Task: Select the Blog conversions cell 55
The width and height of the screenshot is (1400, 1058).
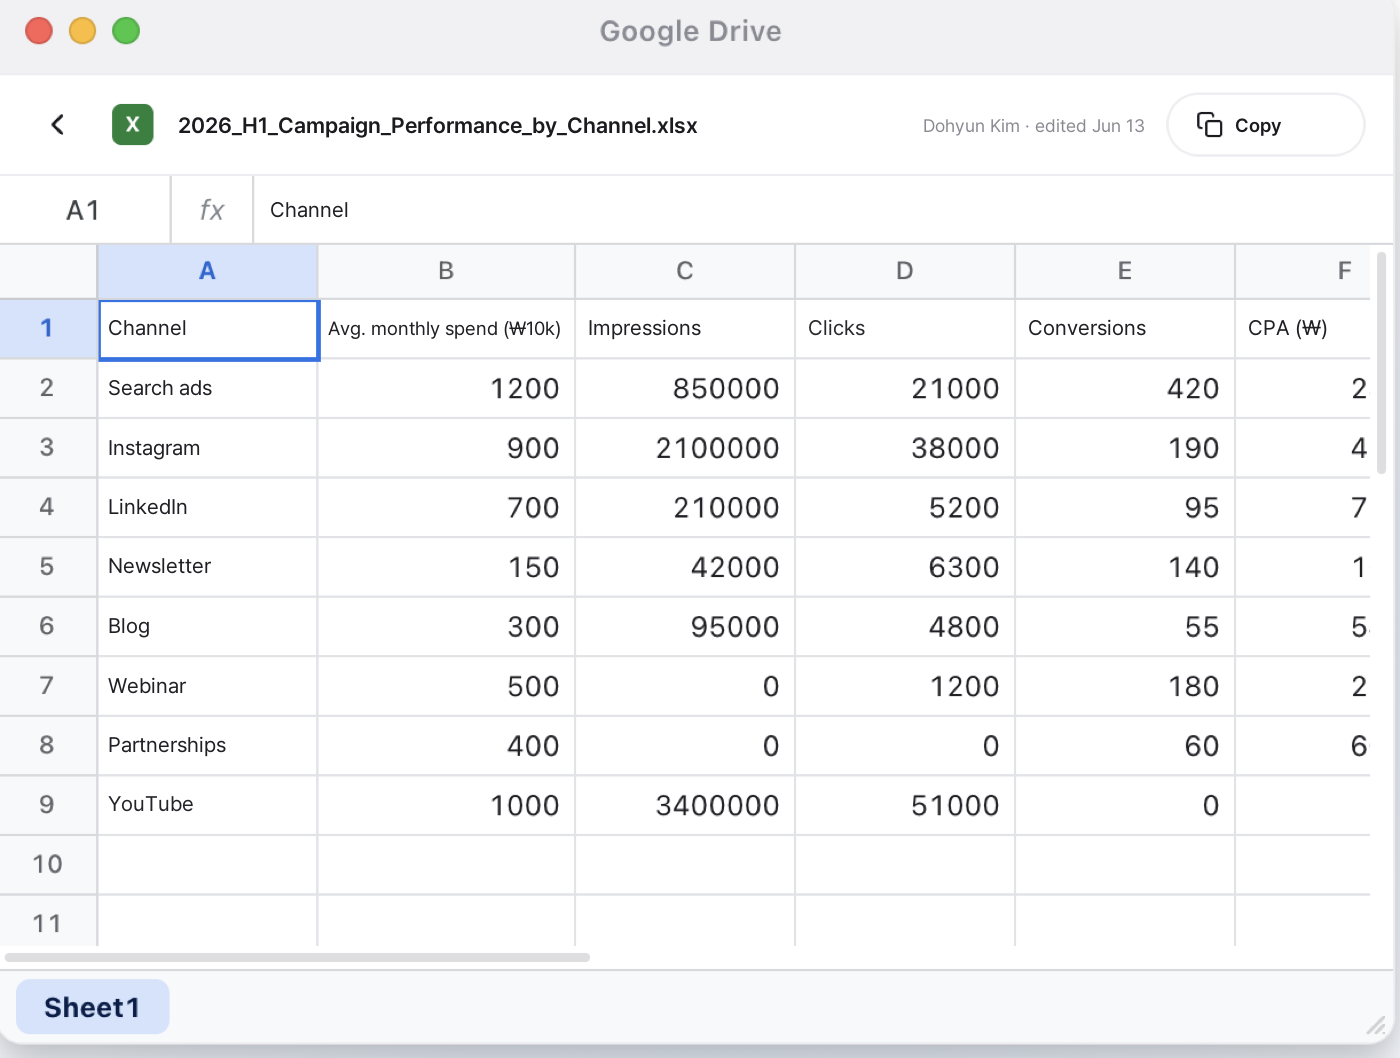Action: (1125, 626)
